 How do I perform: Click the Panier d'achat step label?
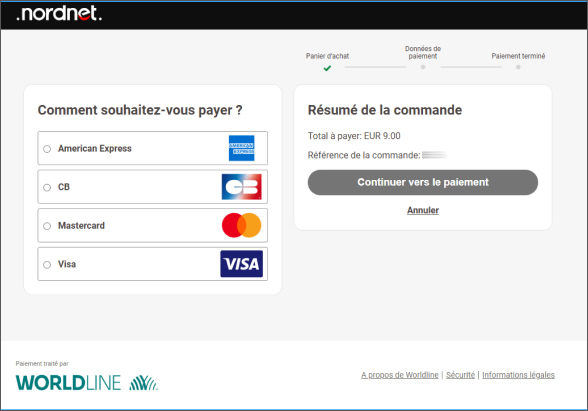coord(327,56)
